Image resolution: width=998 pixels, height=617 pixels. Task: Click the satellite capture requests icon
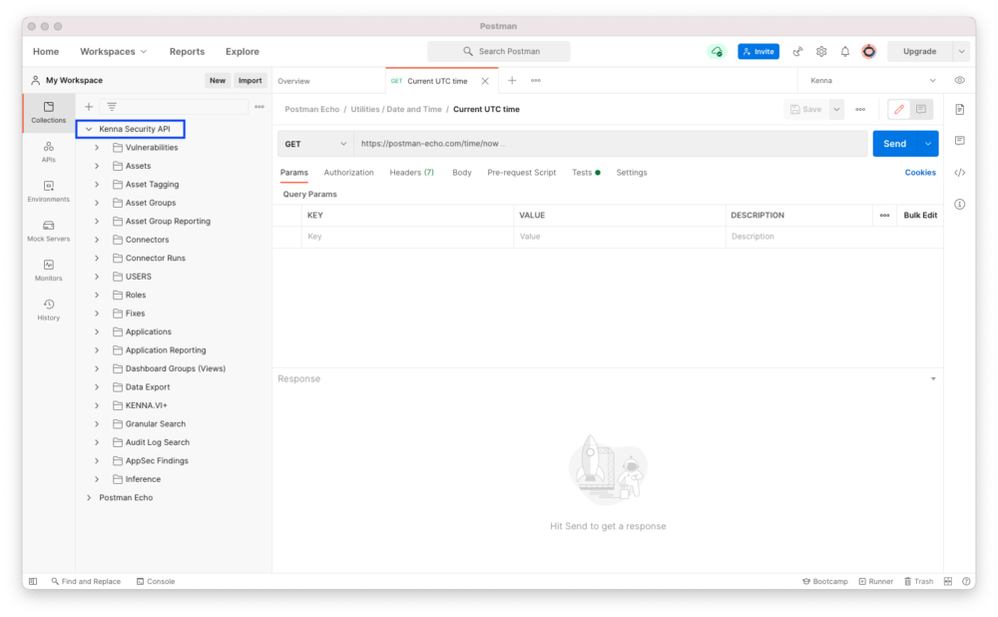tap(798, 52)
